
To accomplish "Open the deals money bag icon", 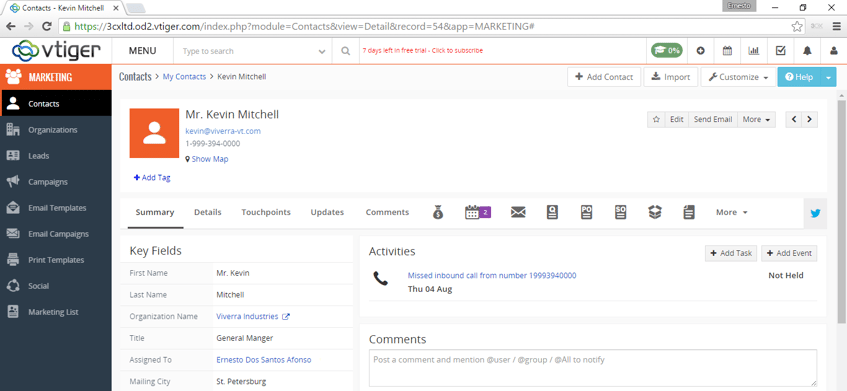I will (438, 212).
